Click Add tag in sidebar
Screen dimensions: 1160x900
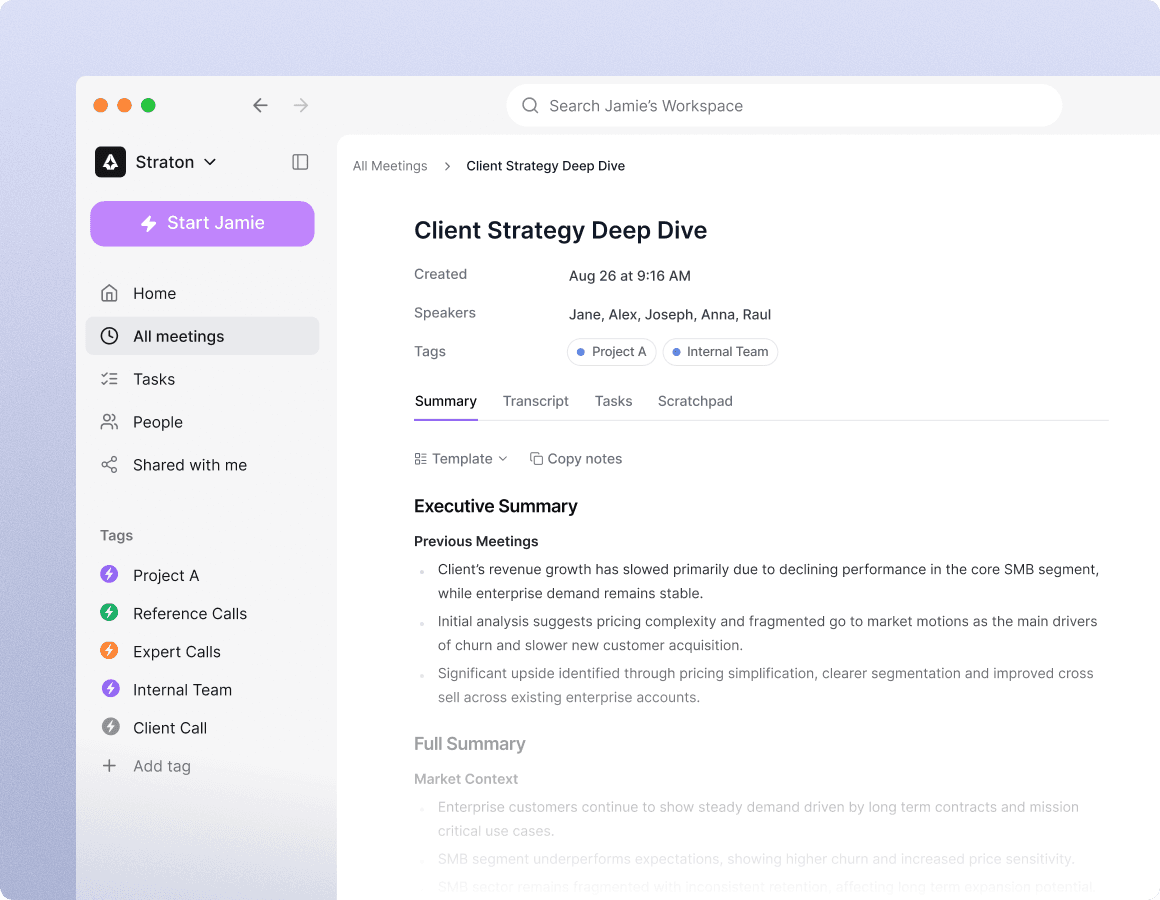click(161, 766)
